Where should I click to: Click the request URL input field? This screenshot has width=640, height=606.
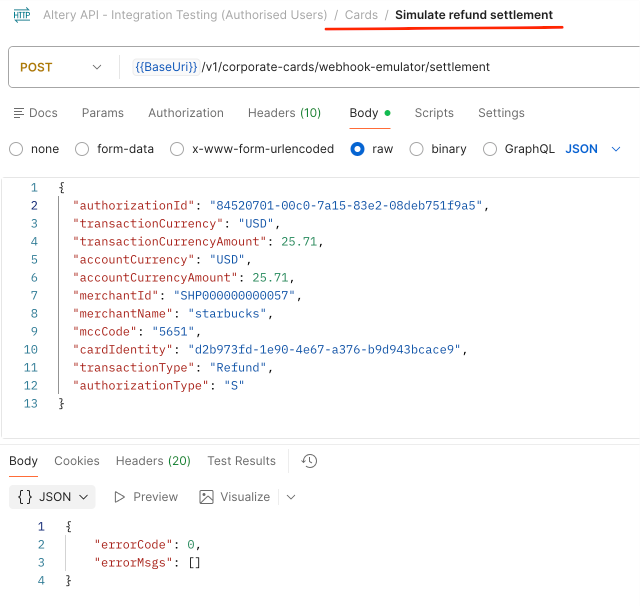click(380, 67)
